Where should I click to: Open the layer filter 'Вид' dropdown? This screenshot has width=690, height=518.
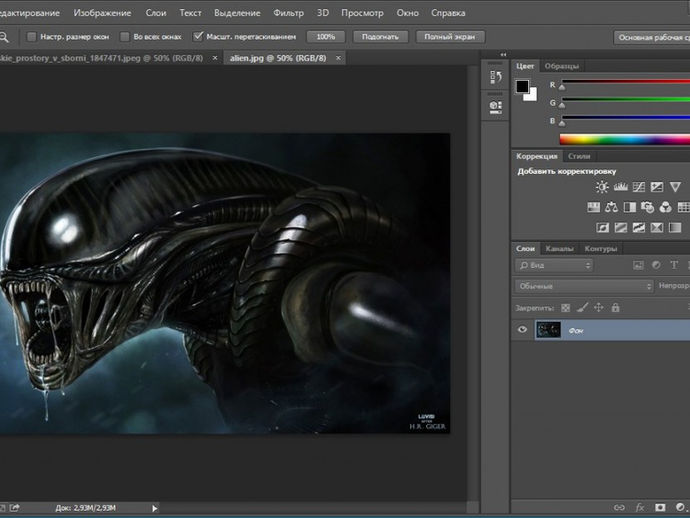click(554, 265)
